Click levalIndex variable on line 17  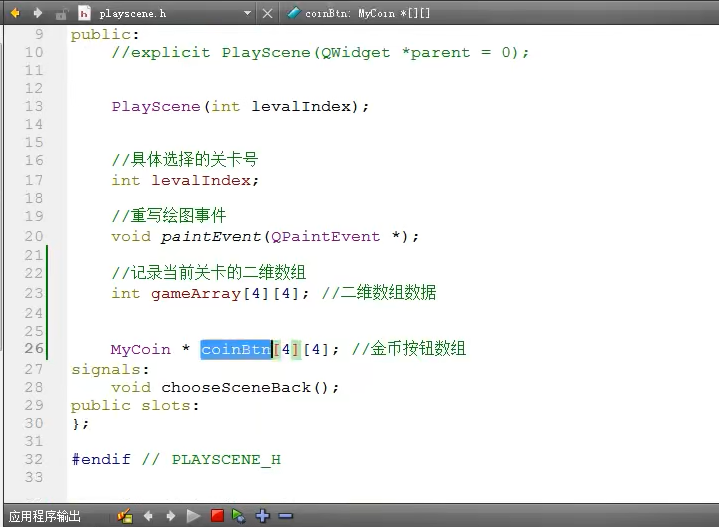coord(201,180)
